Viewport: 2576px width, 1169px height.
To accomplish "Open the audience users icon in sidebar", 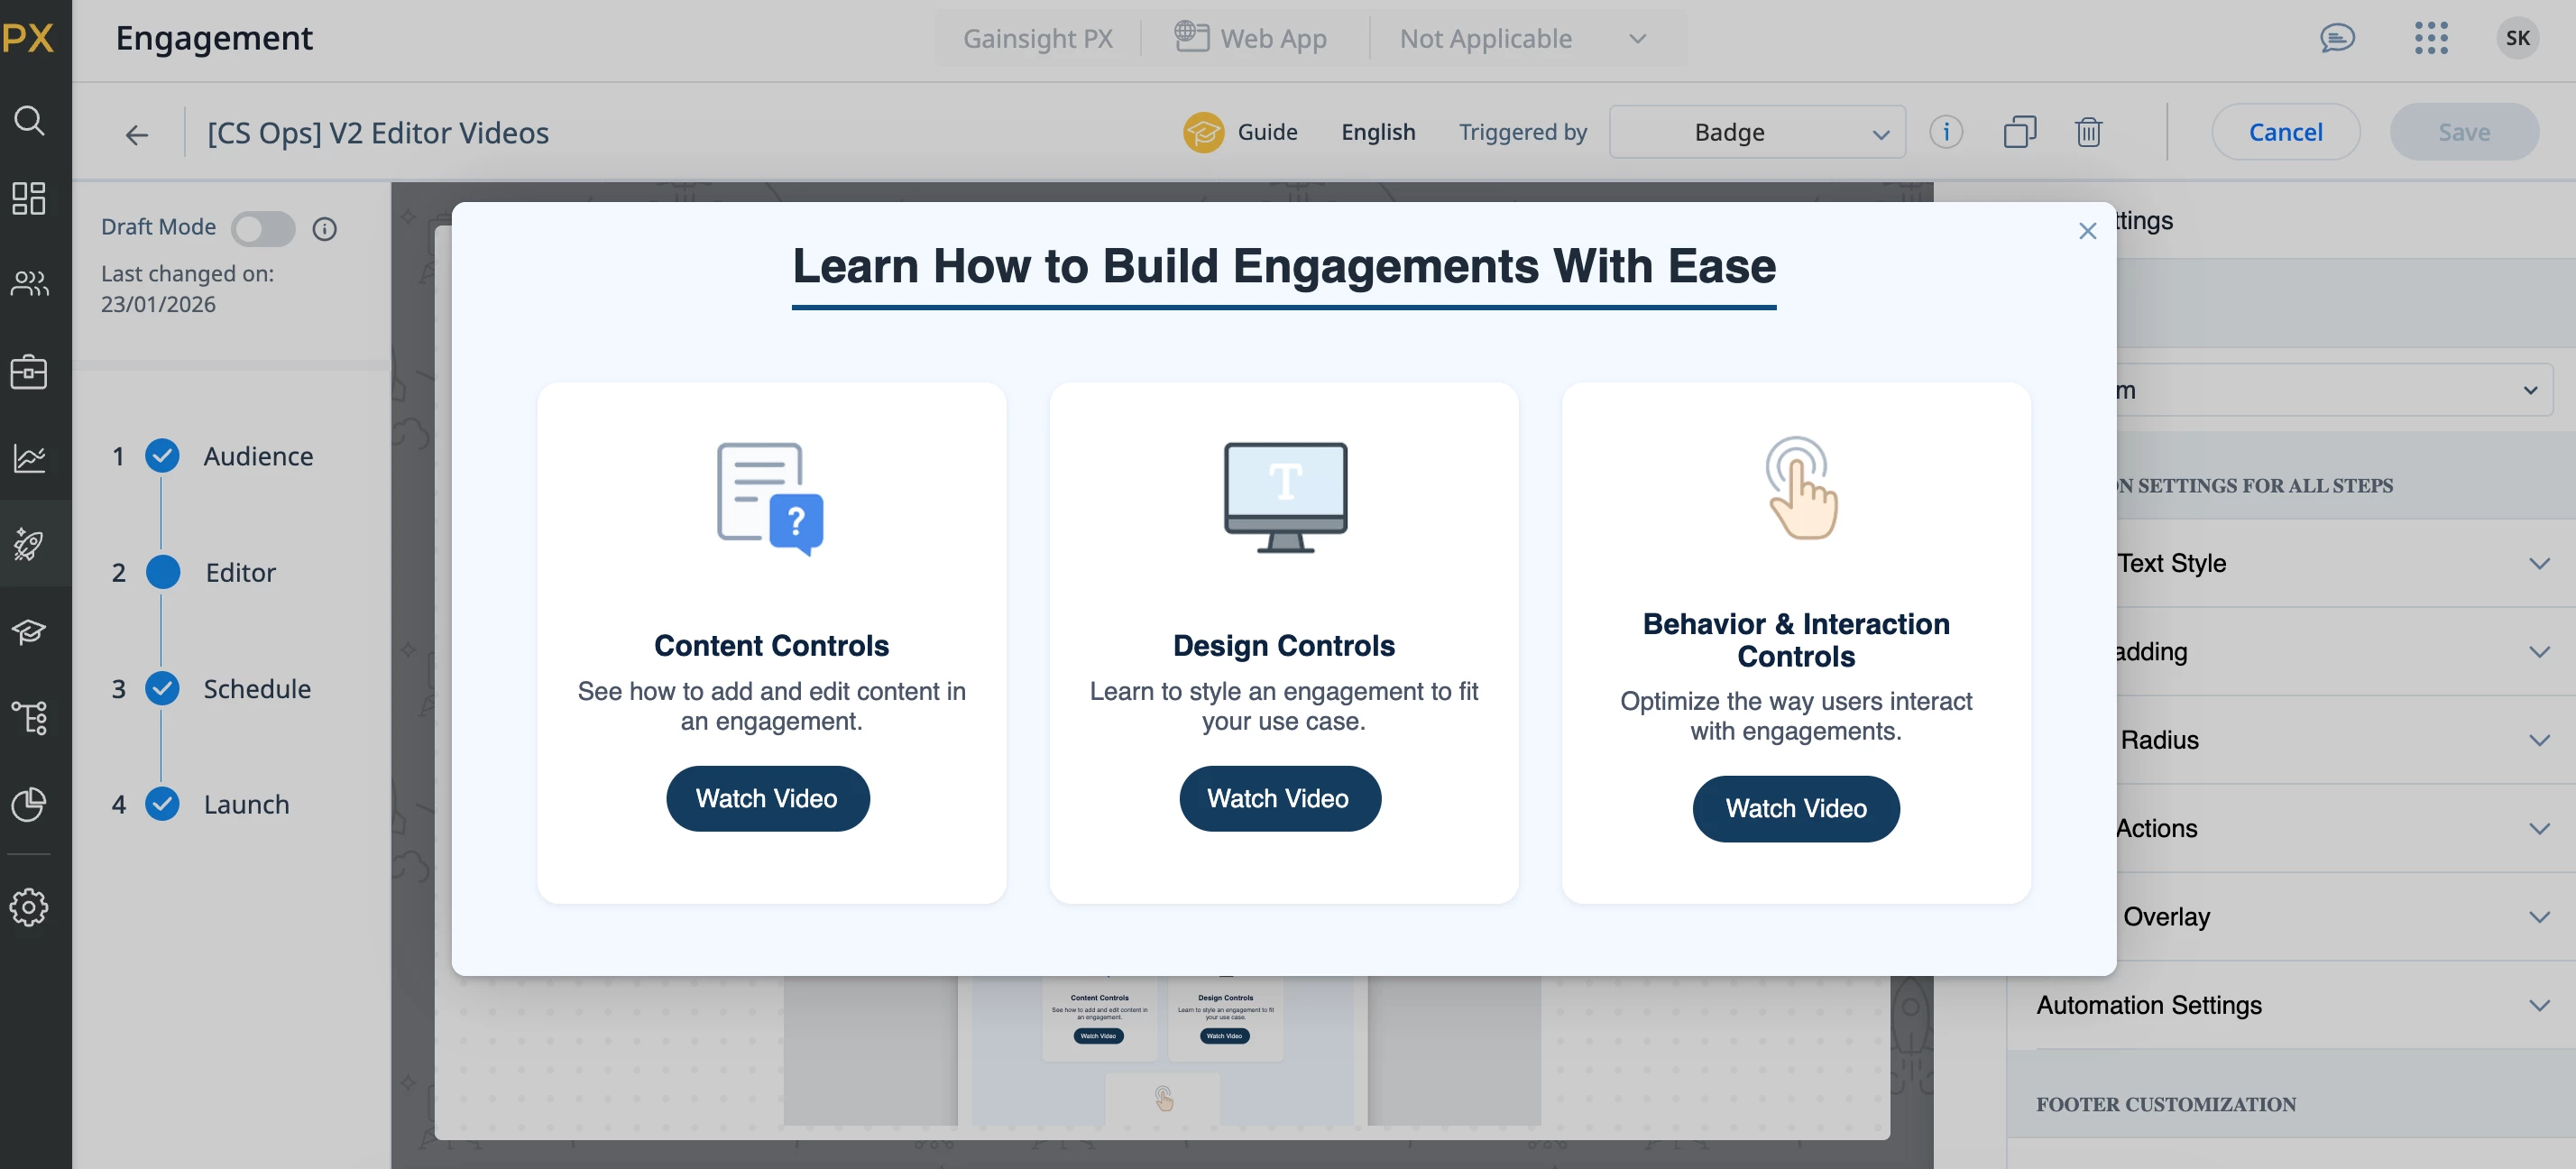I will click(29, 284).
